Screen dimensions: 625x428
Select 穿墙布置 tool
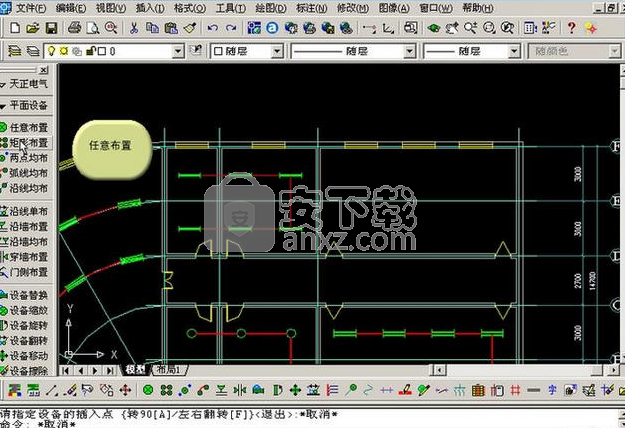(24, 257)
